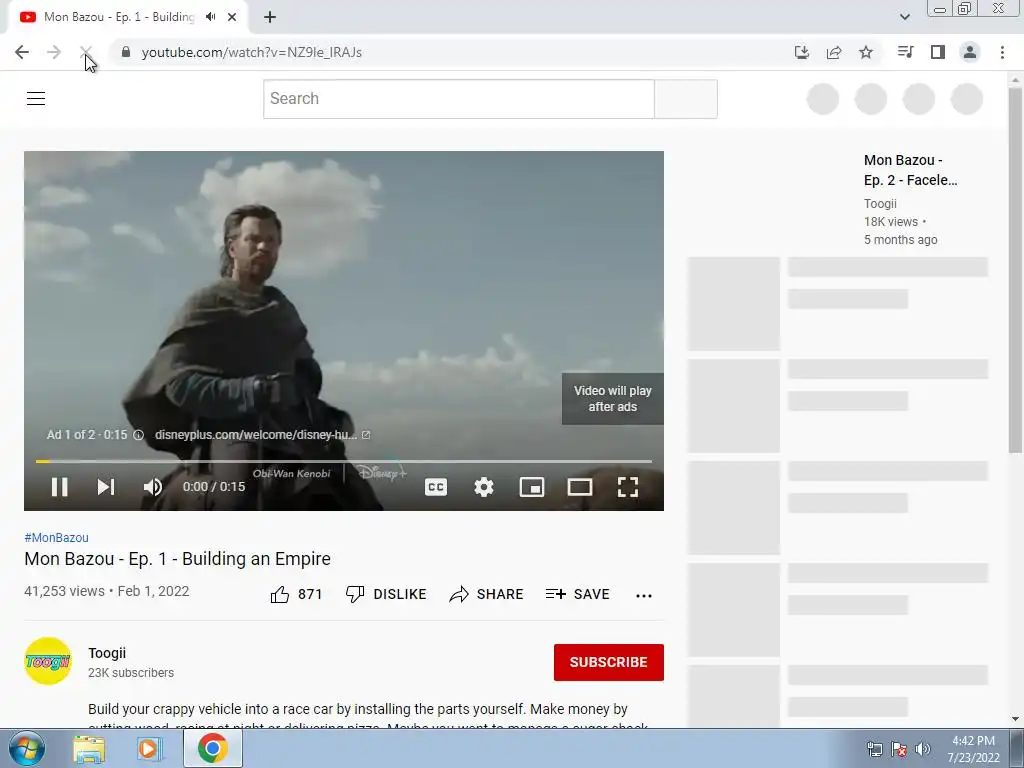Switch to miniplayer mode
The image size is (1024, 768).
coord(532,487)
